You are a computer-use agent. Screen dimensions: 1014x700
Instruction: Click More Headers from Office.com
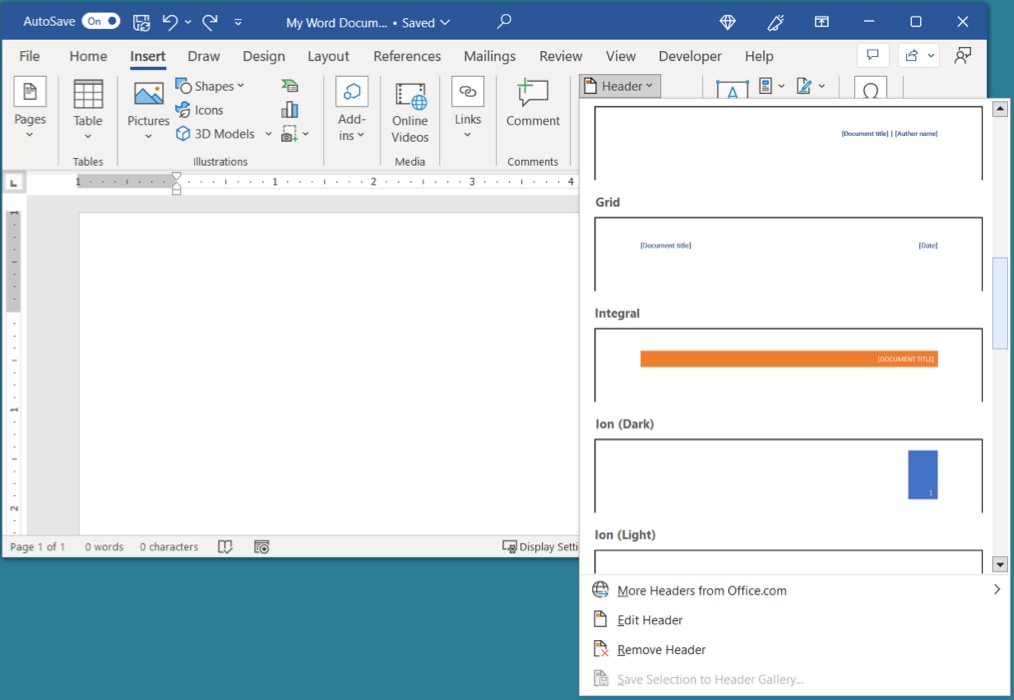pos(702,590)
